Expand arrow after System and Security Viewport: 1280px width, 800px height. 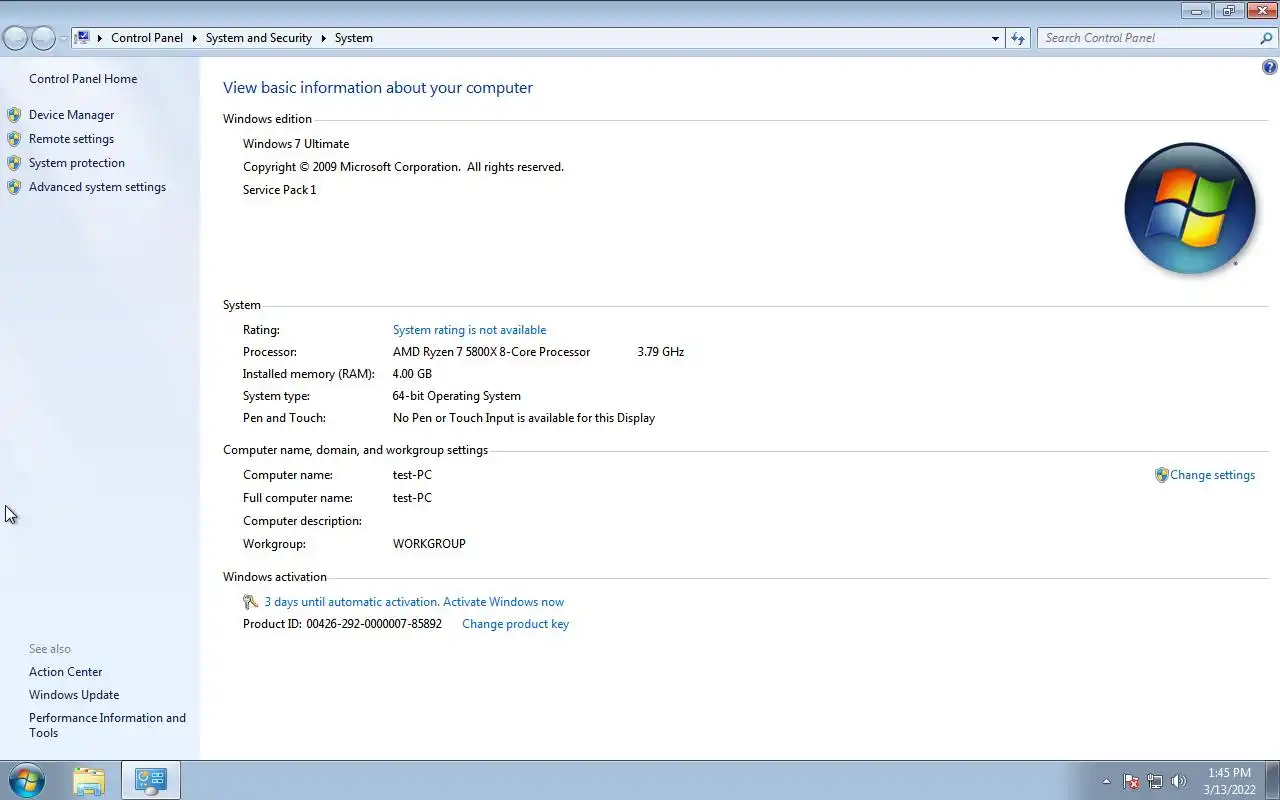coord(324,38)
